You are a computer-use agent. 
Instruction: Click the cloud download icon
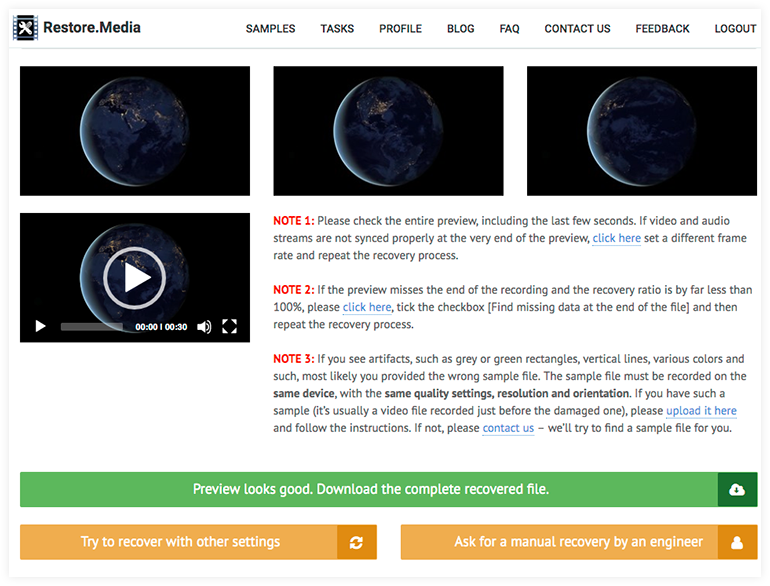pyautogui.click(x=737, y=489)
